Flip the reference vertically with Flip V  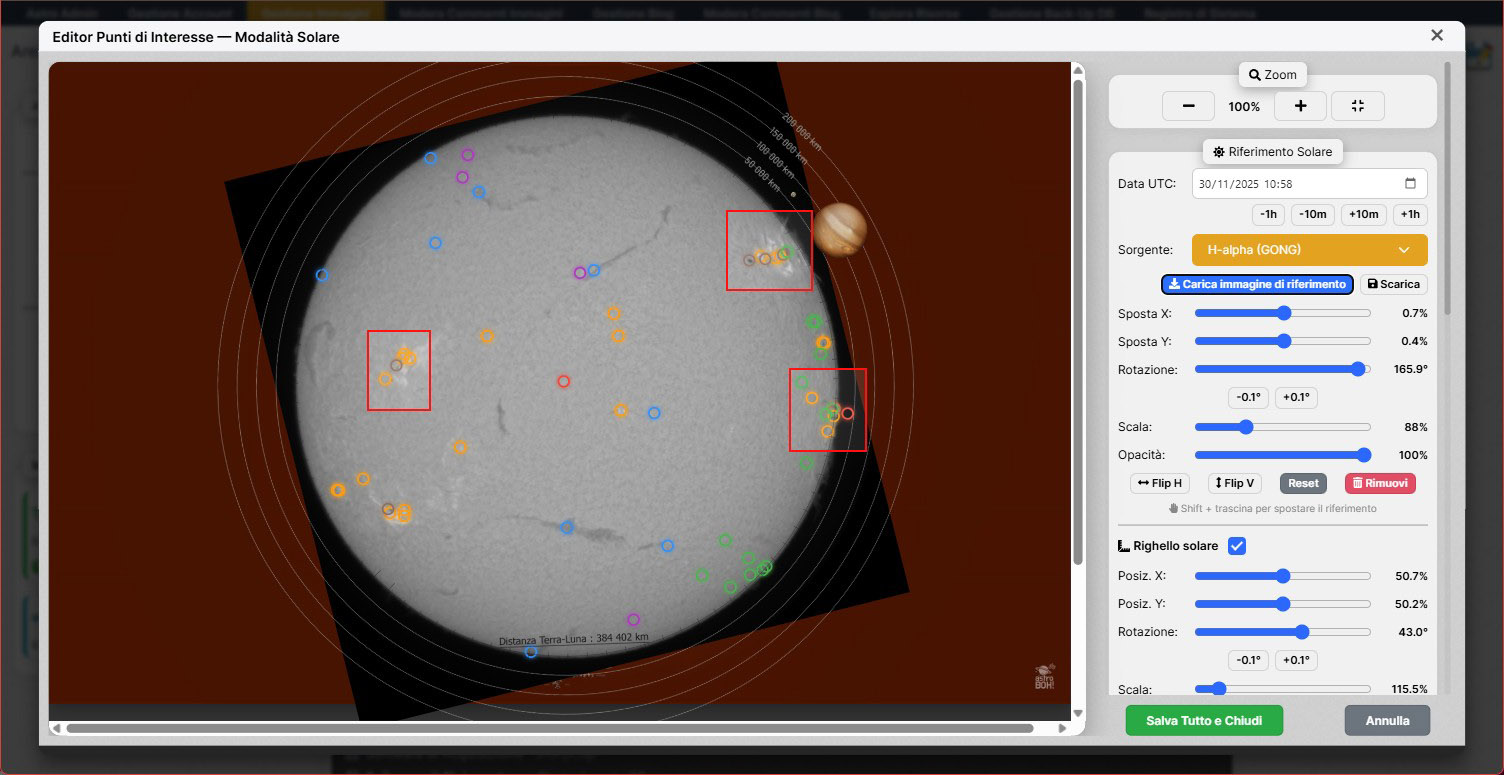1235,483
